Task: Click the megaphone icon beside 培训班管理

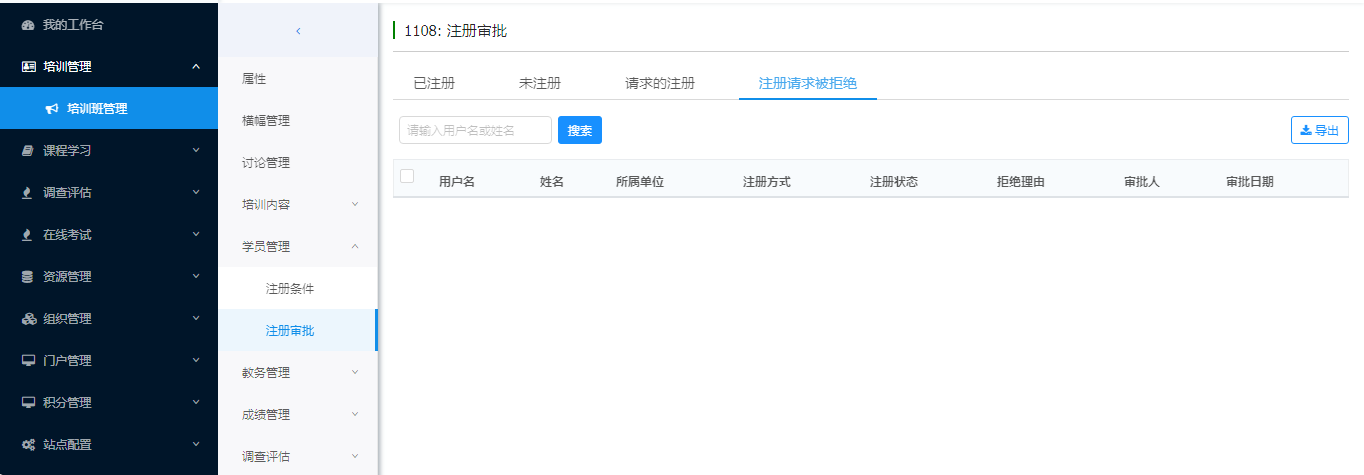Action: (x=52, y=109)
